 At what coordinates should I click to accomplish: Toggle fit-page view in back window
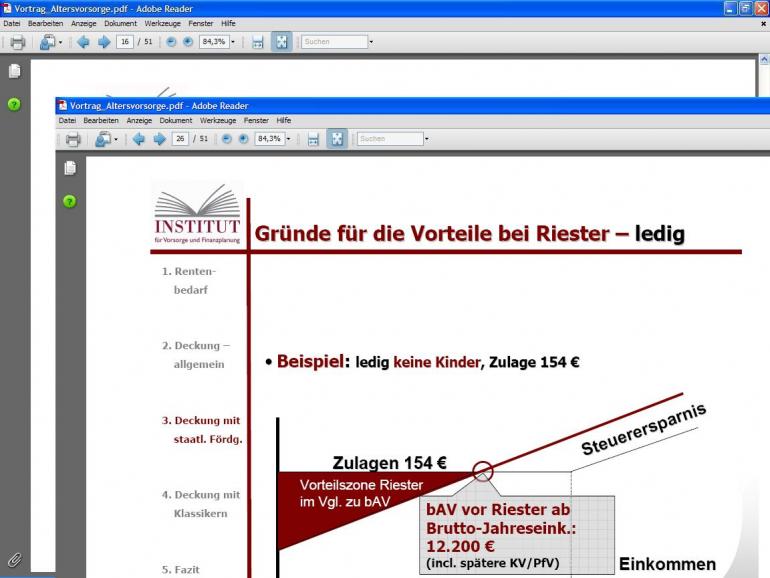tap(281, 42)
